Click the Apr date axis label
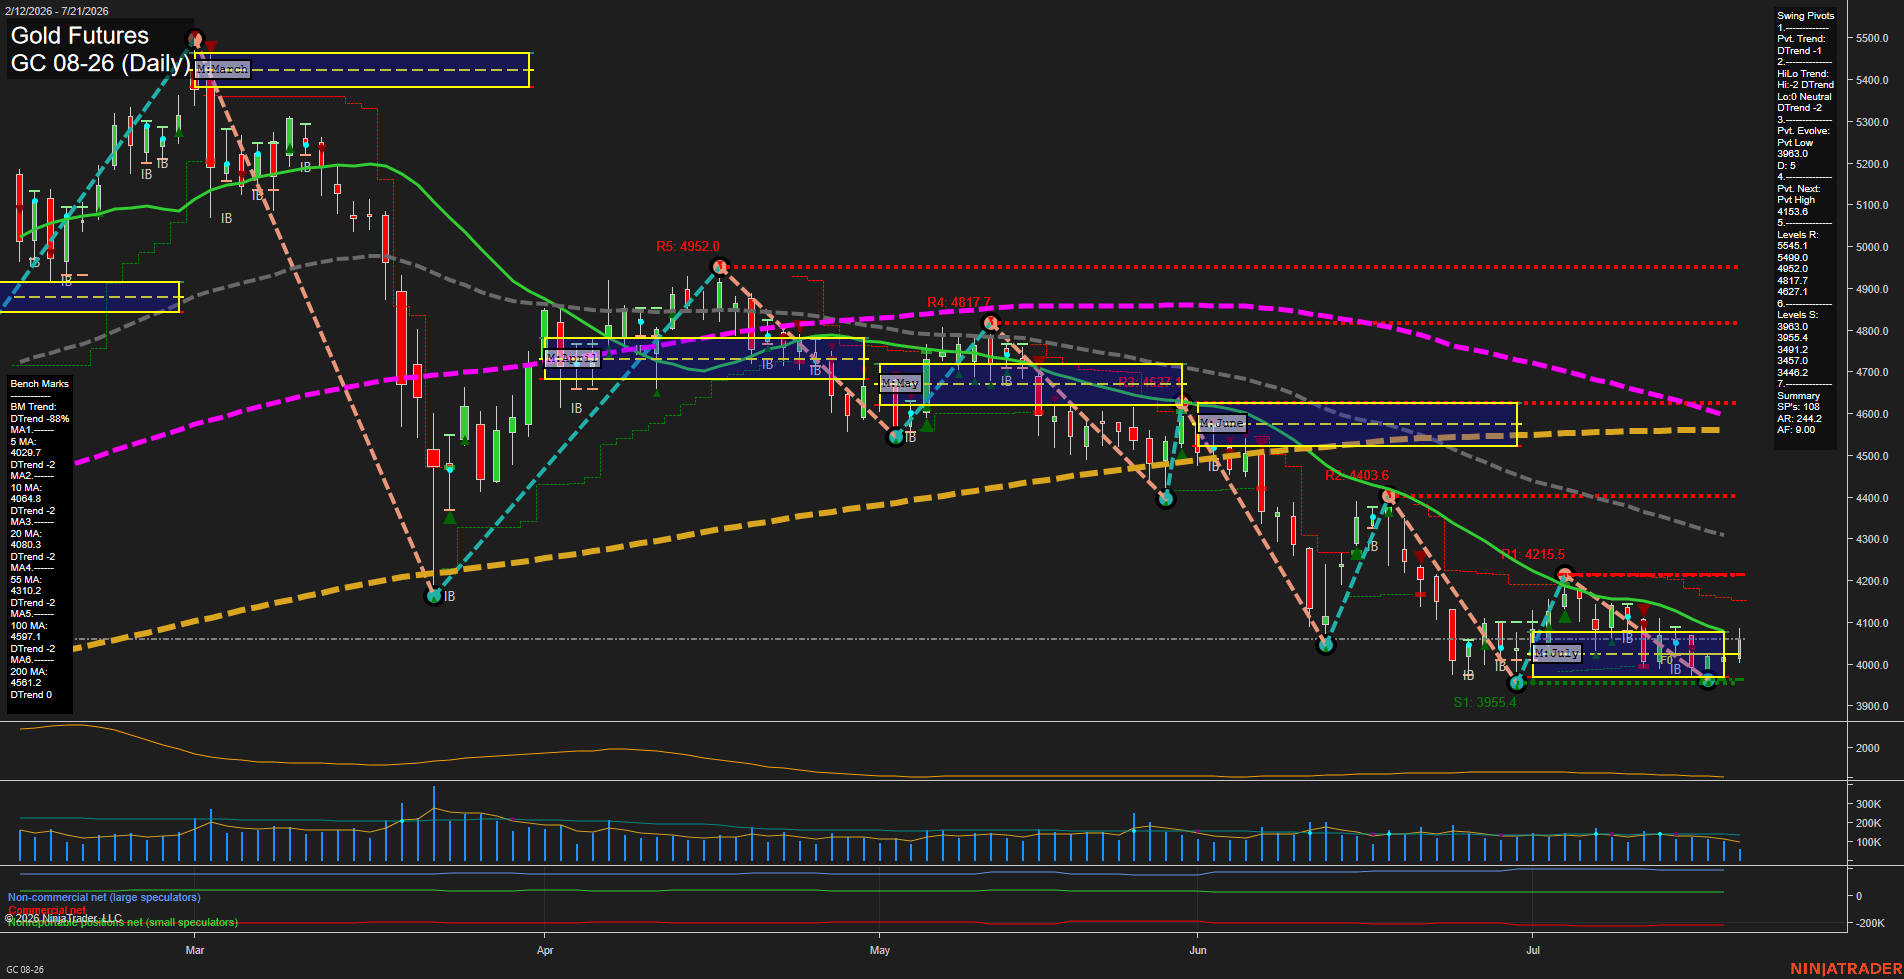Screen dimensions: 1904x979 545,950
